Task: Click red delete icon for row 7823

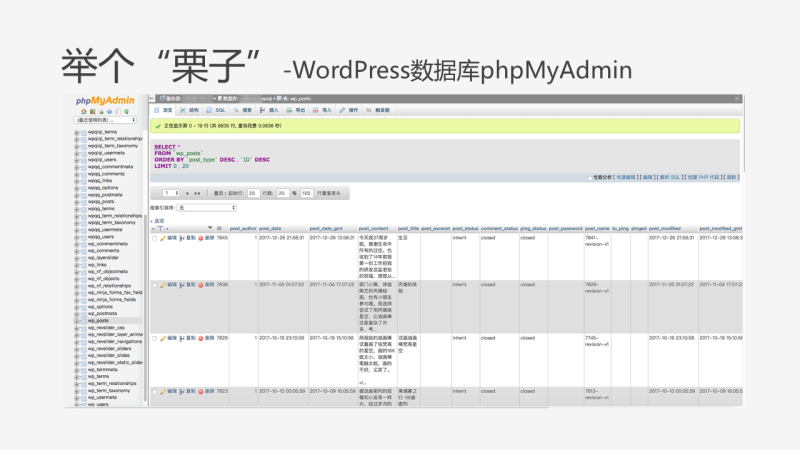Action: (x=201, y=392)
